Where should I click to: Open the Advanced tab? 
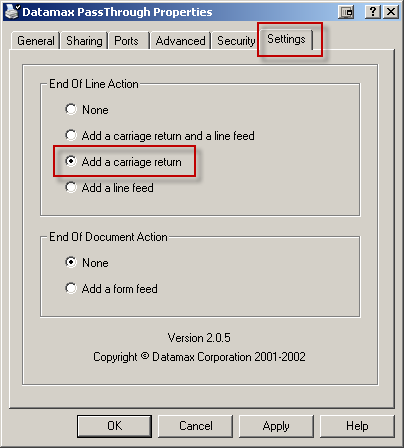(x=180, y=41)
